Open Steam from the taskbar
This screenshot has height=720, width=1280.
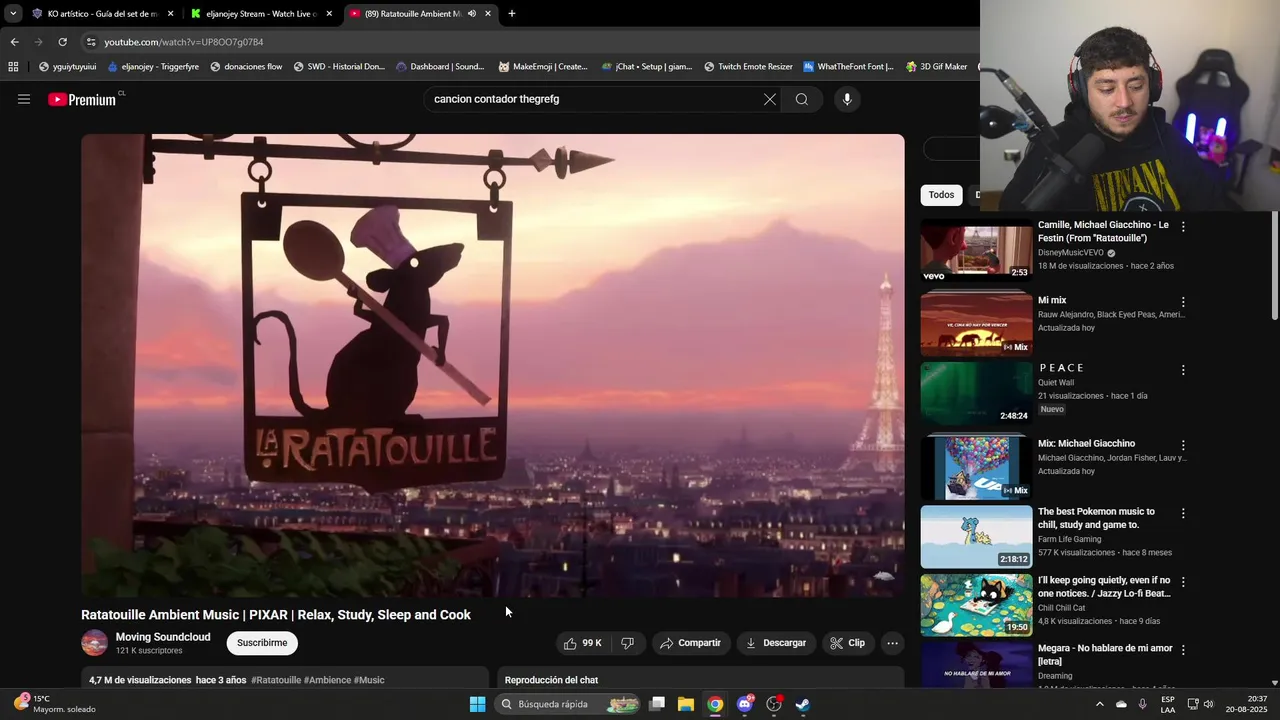tap(803, 704)
